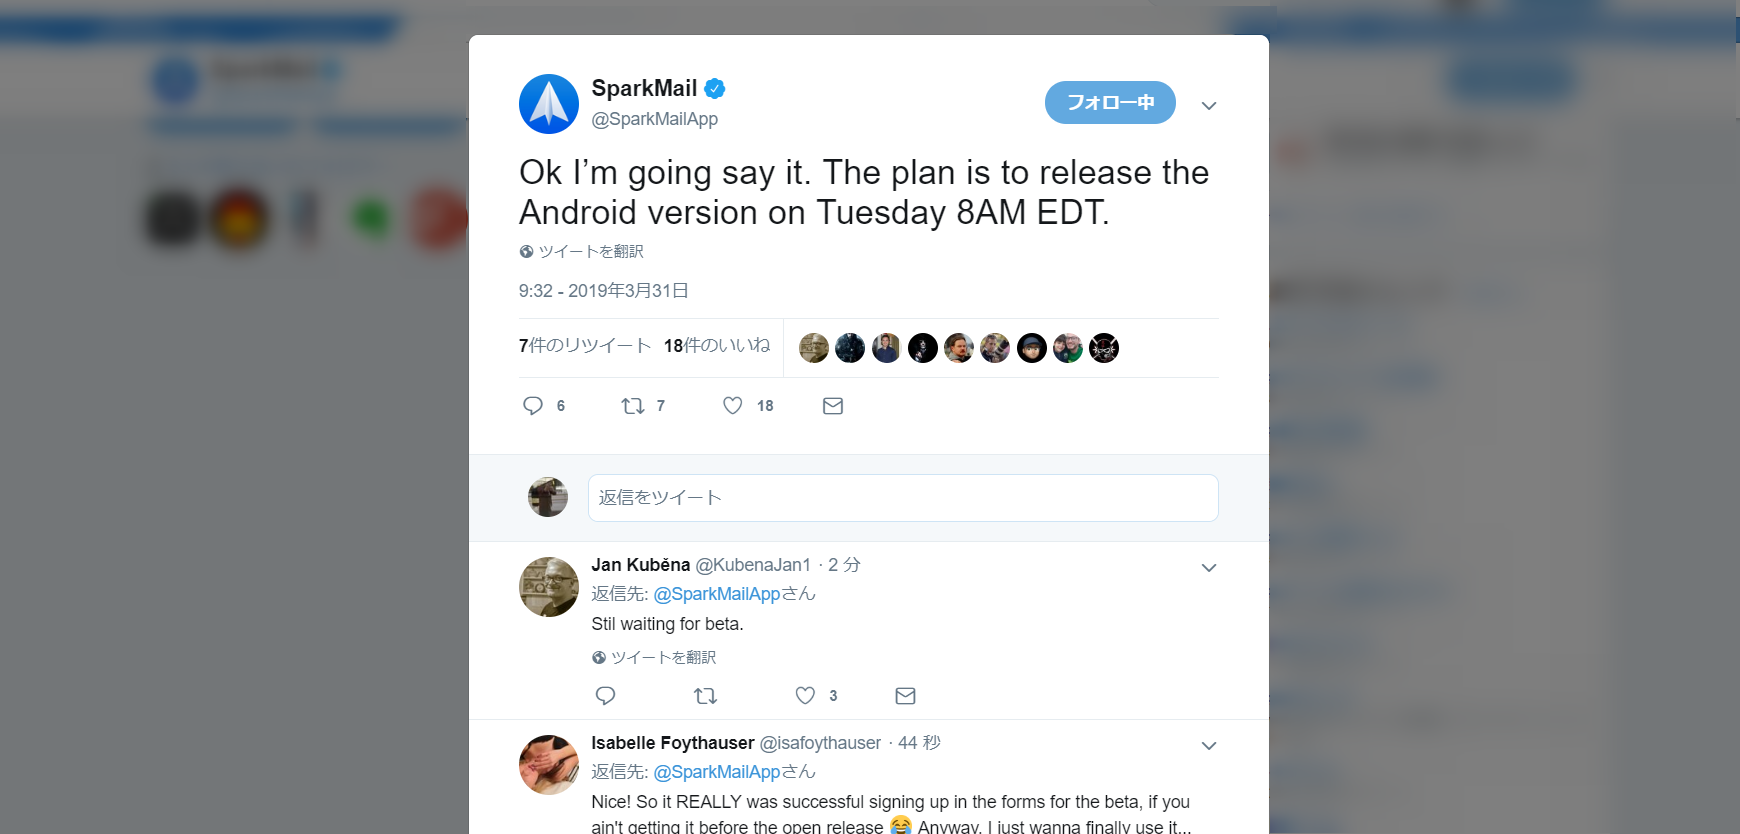Send SparkMail tweet via direct message envelope

(833, 405)
